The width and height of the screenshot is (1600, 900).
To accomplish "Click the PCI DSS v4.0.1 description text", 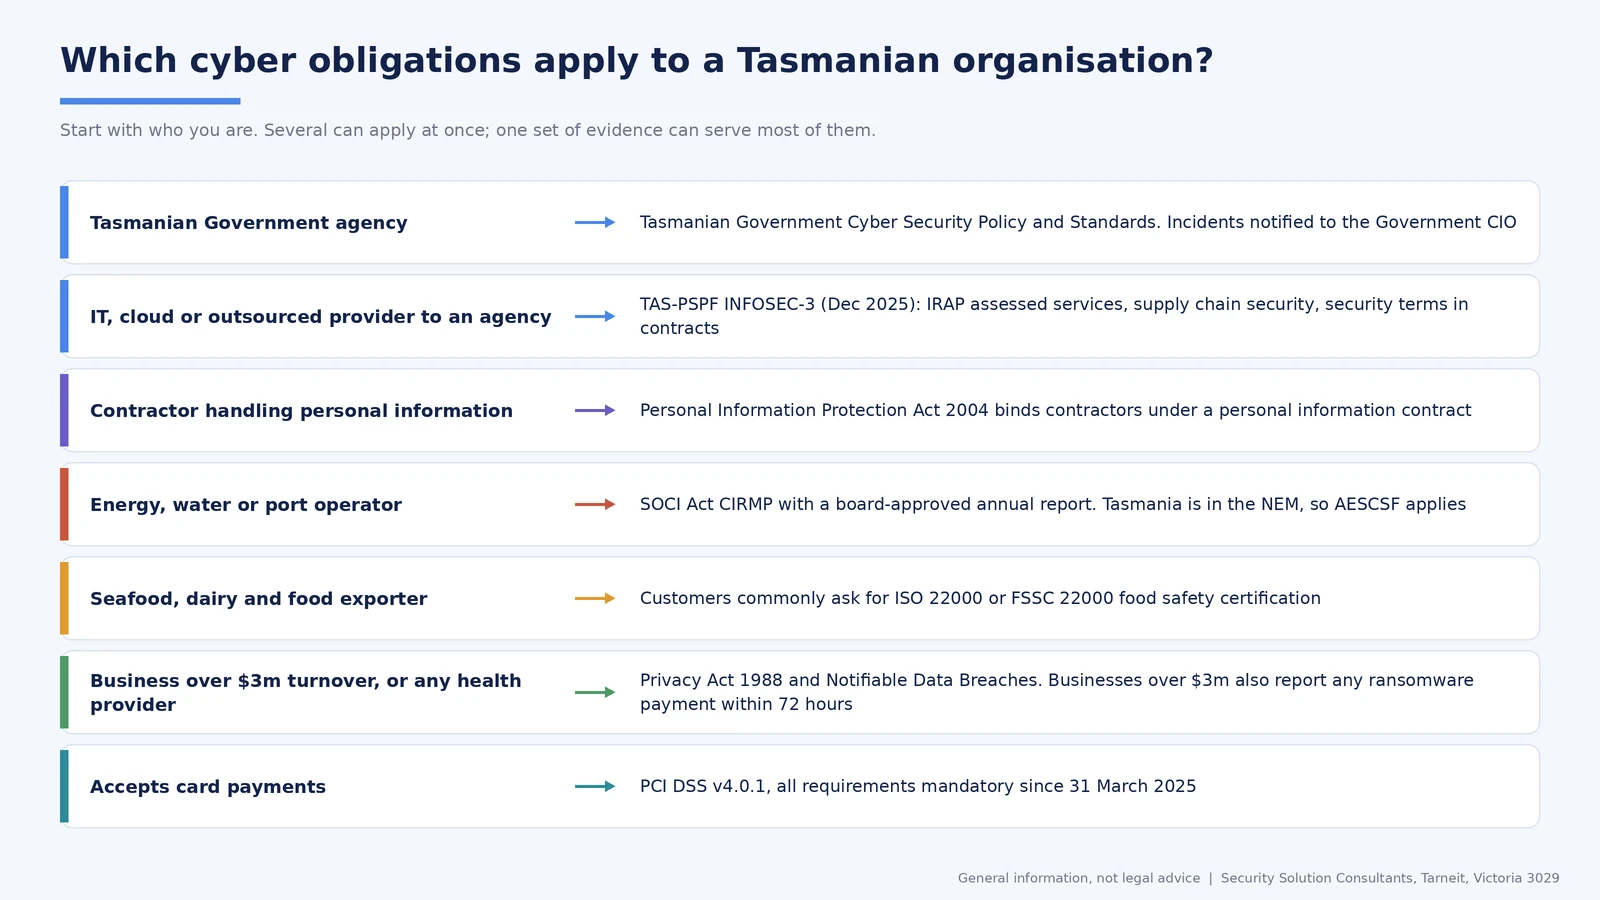I will (x=918, y=786).
